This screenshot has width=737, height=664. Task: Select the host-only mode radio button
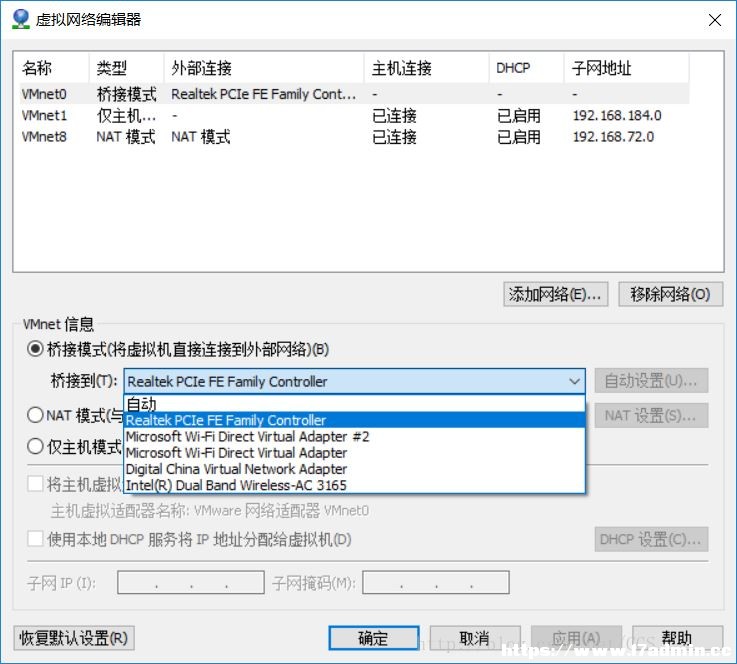click(35, 446)
